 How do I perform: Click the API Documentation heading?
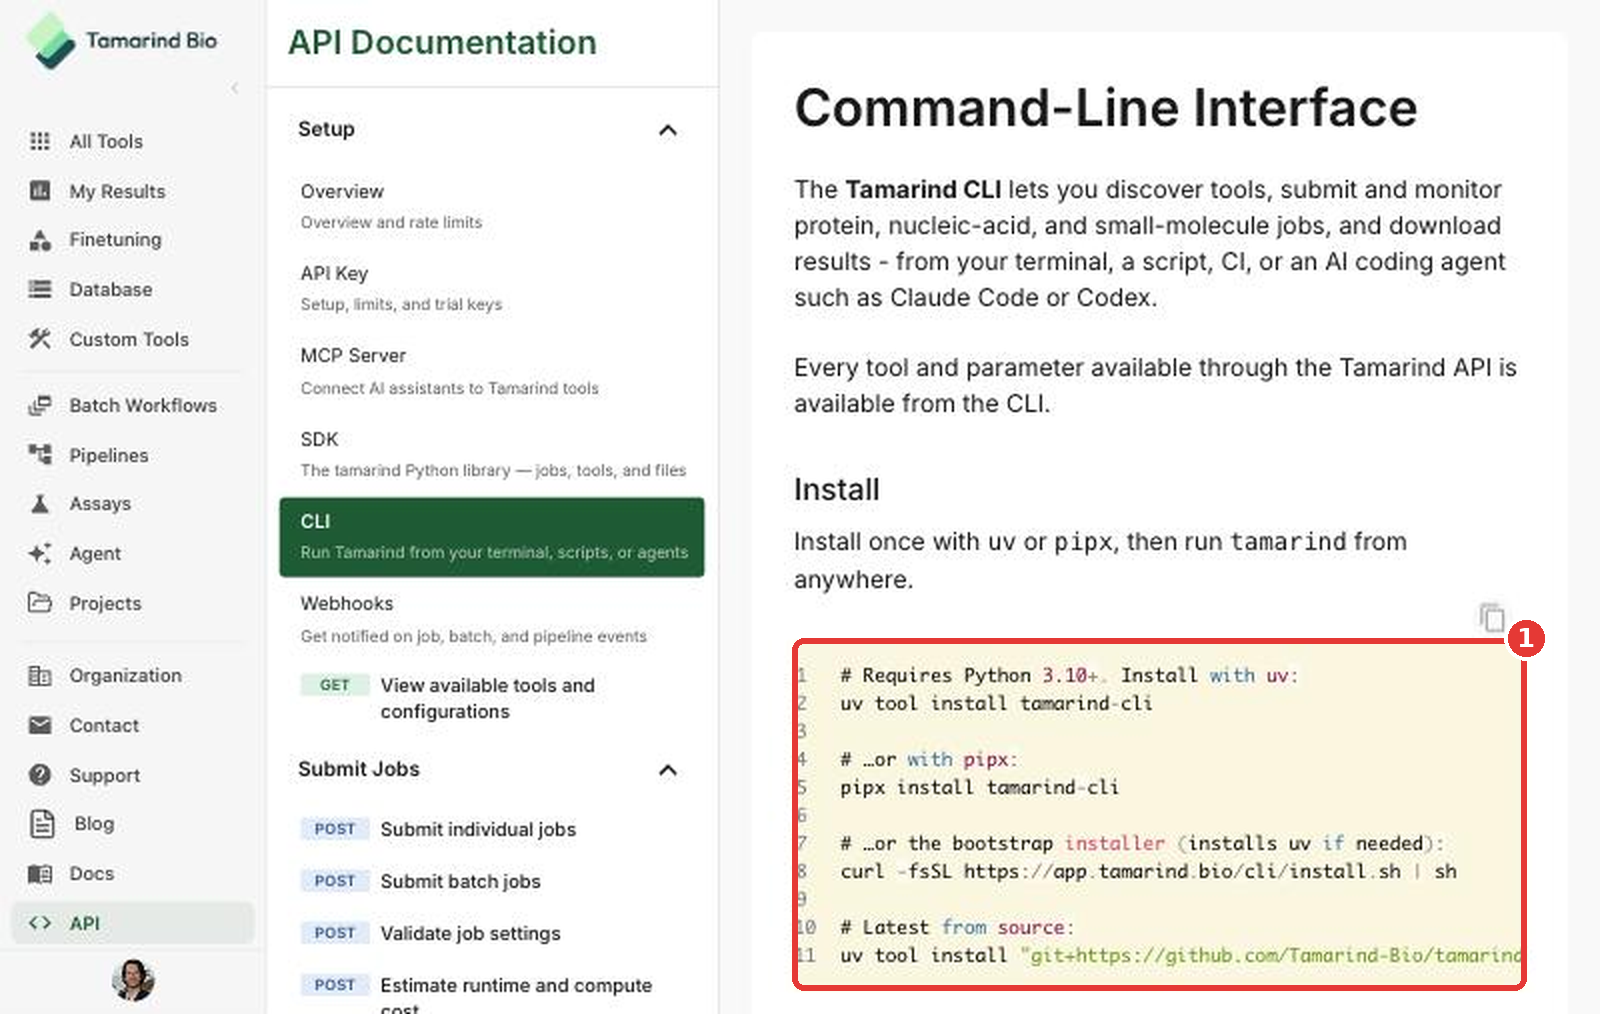(x=442, y=42)
